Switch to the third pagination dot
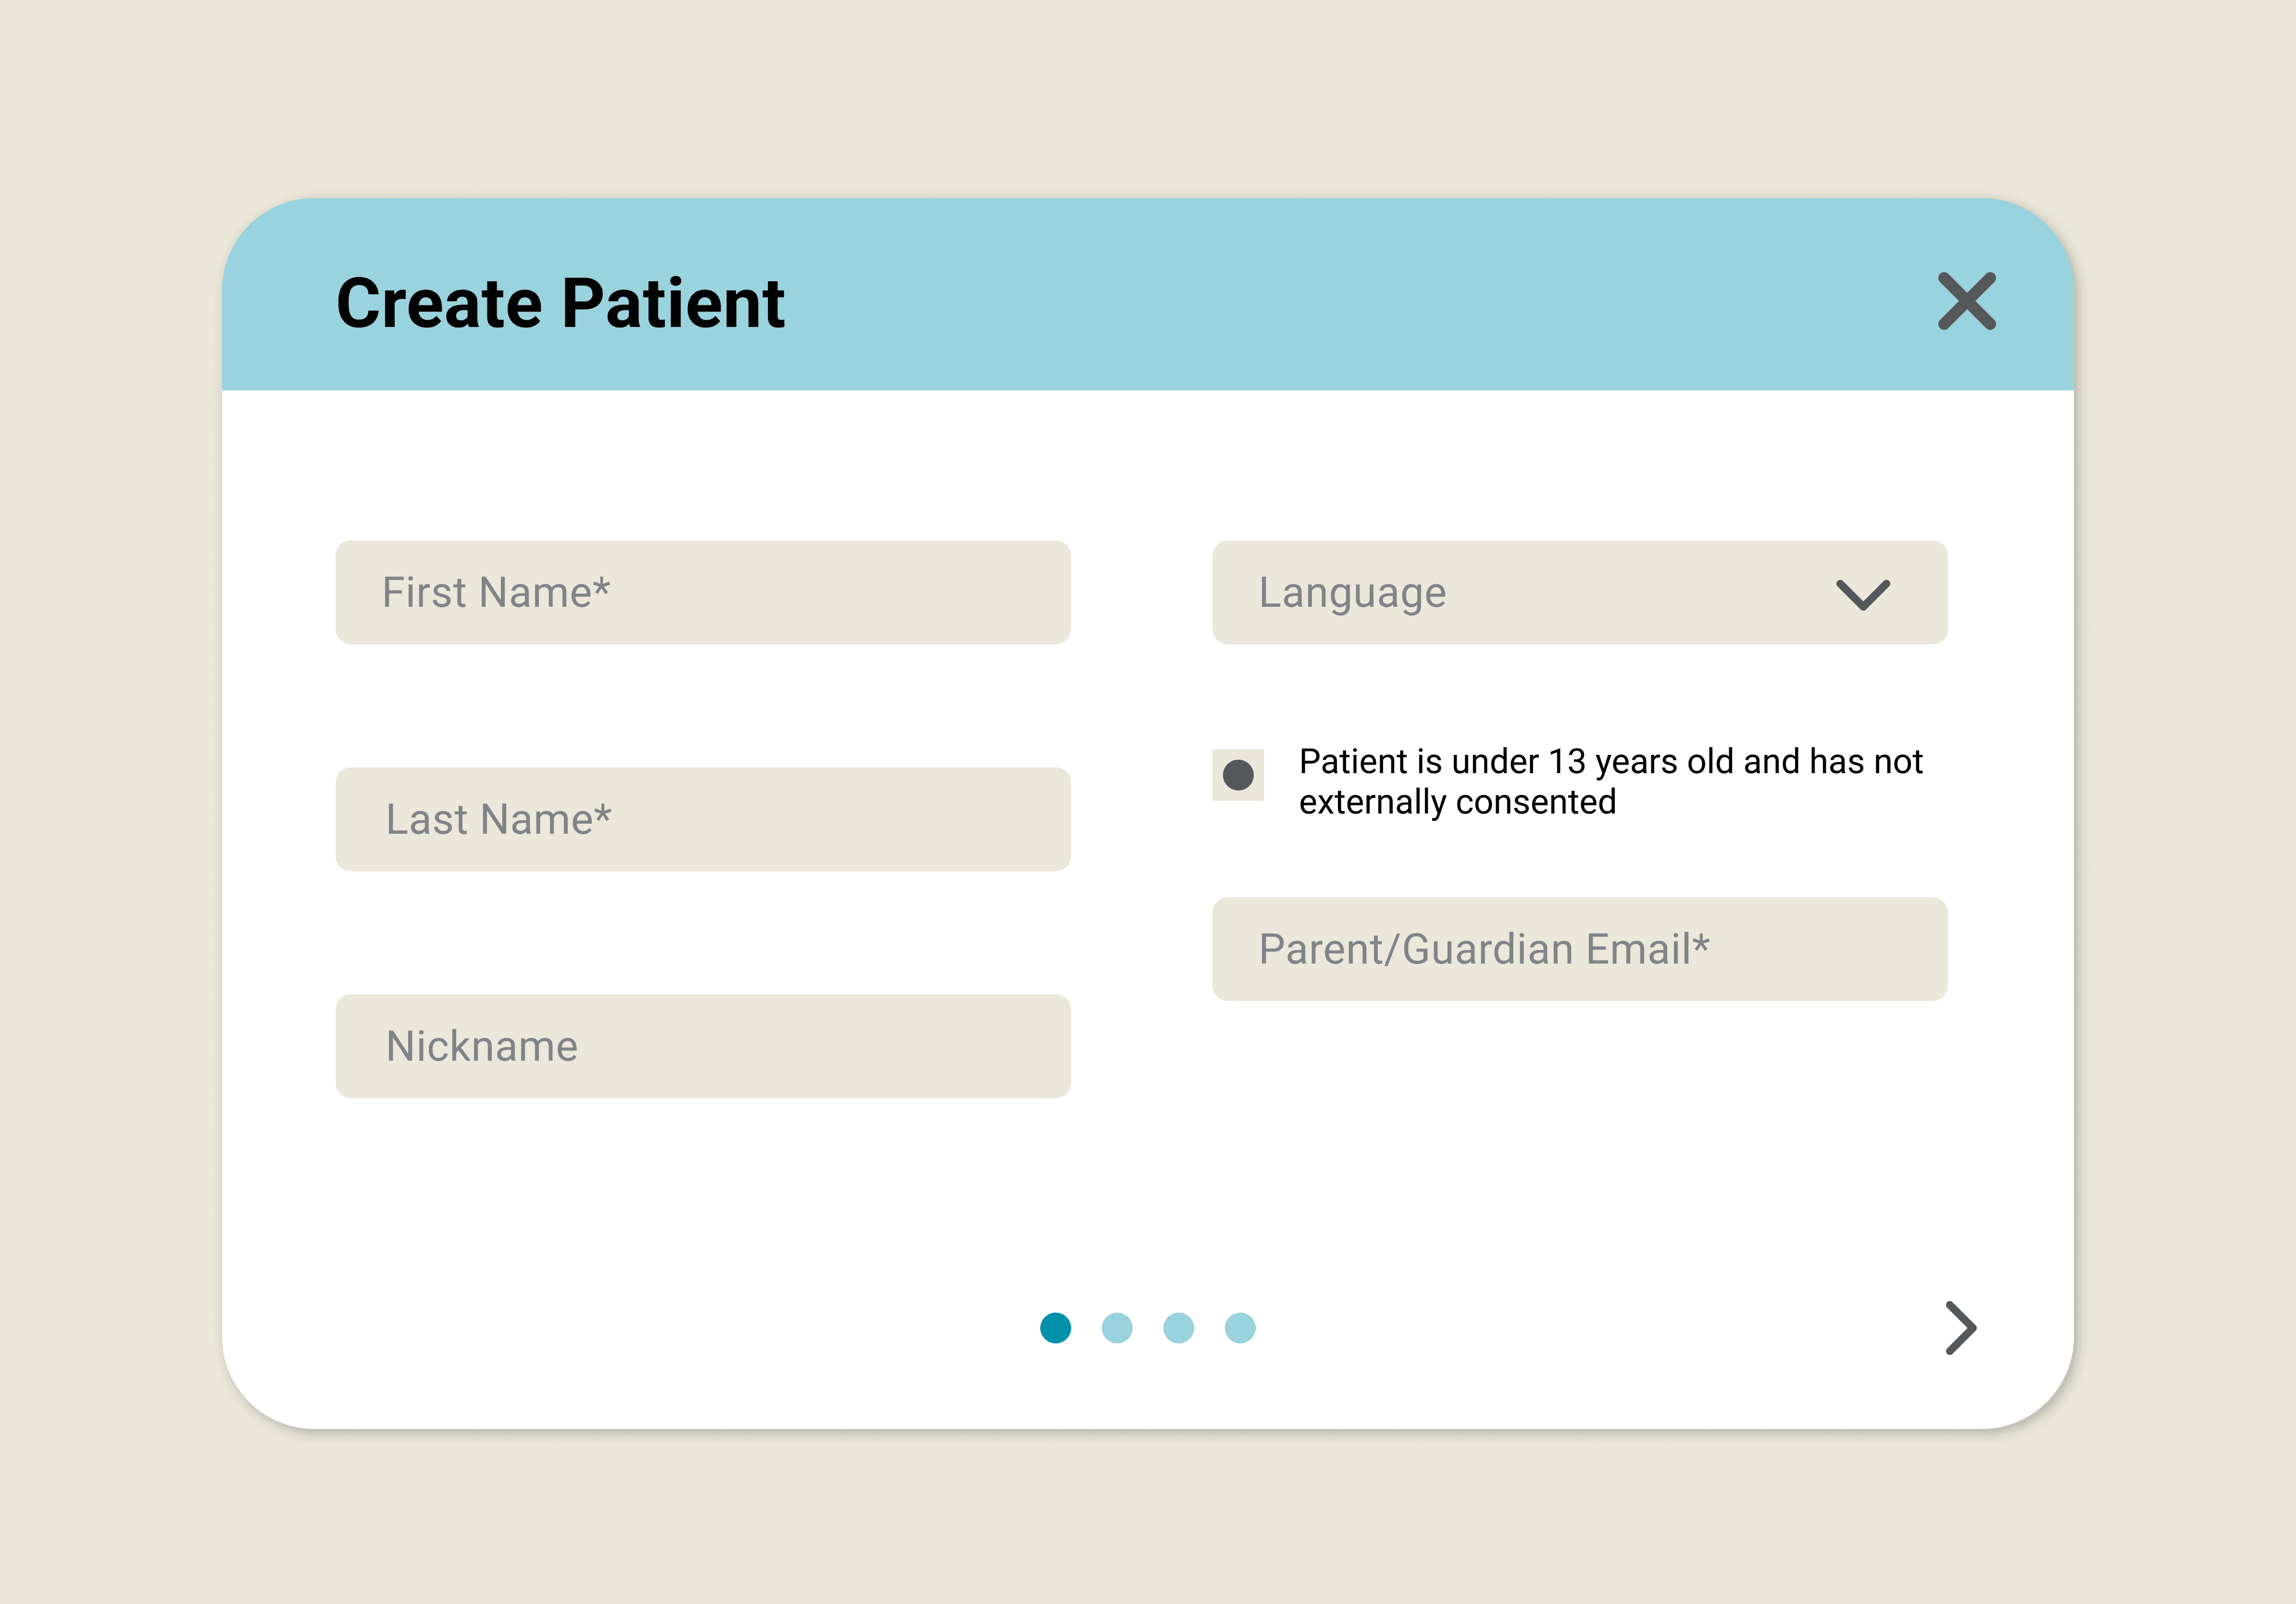 pos(1178,1328)
